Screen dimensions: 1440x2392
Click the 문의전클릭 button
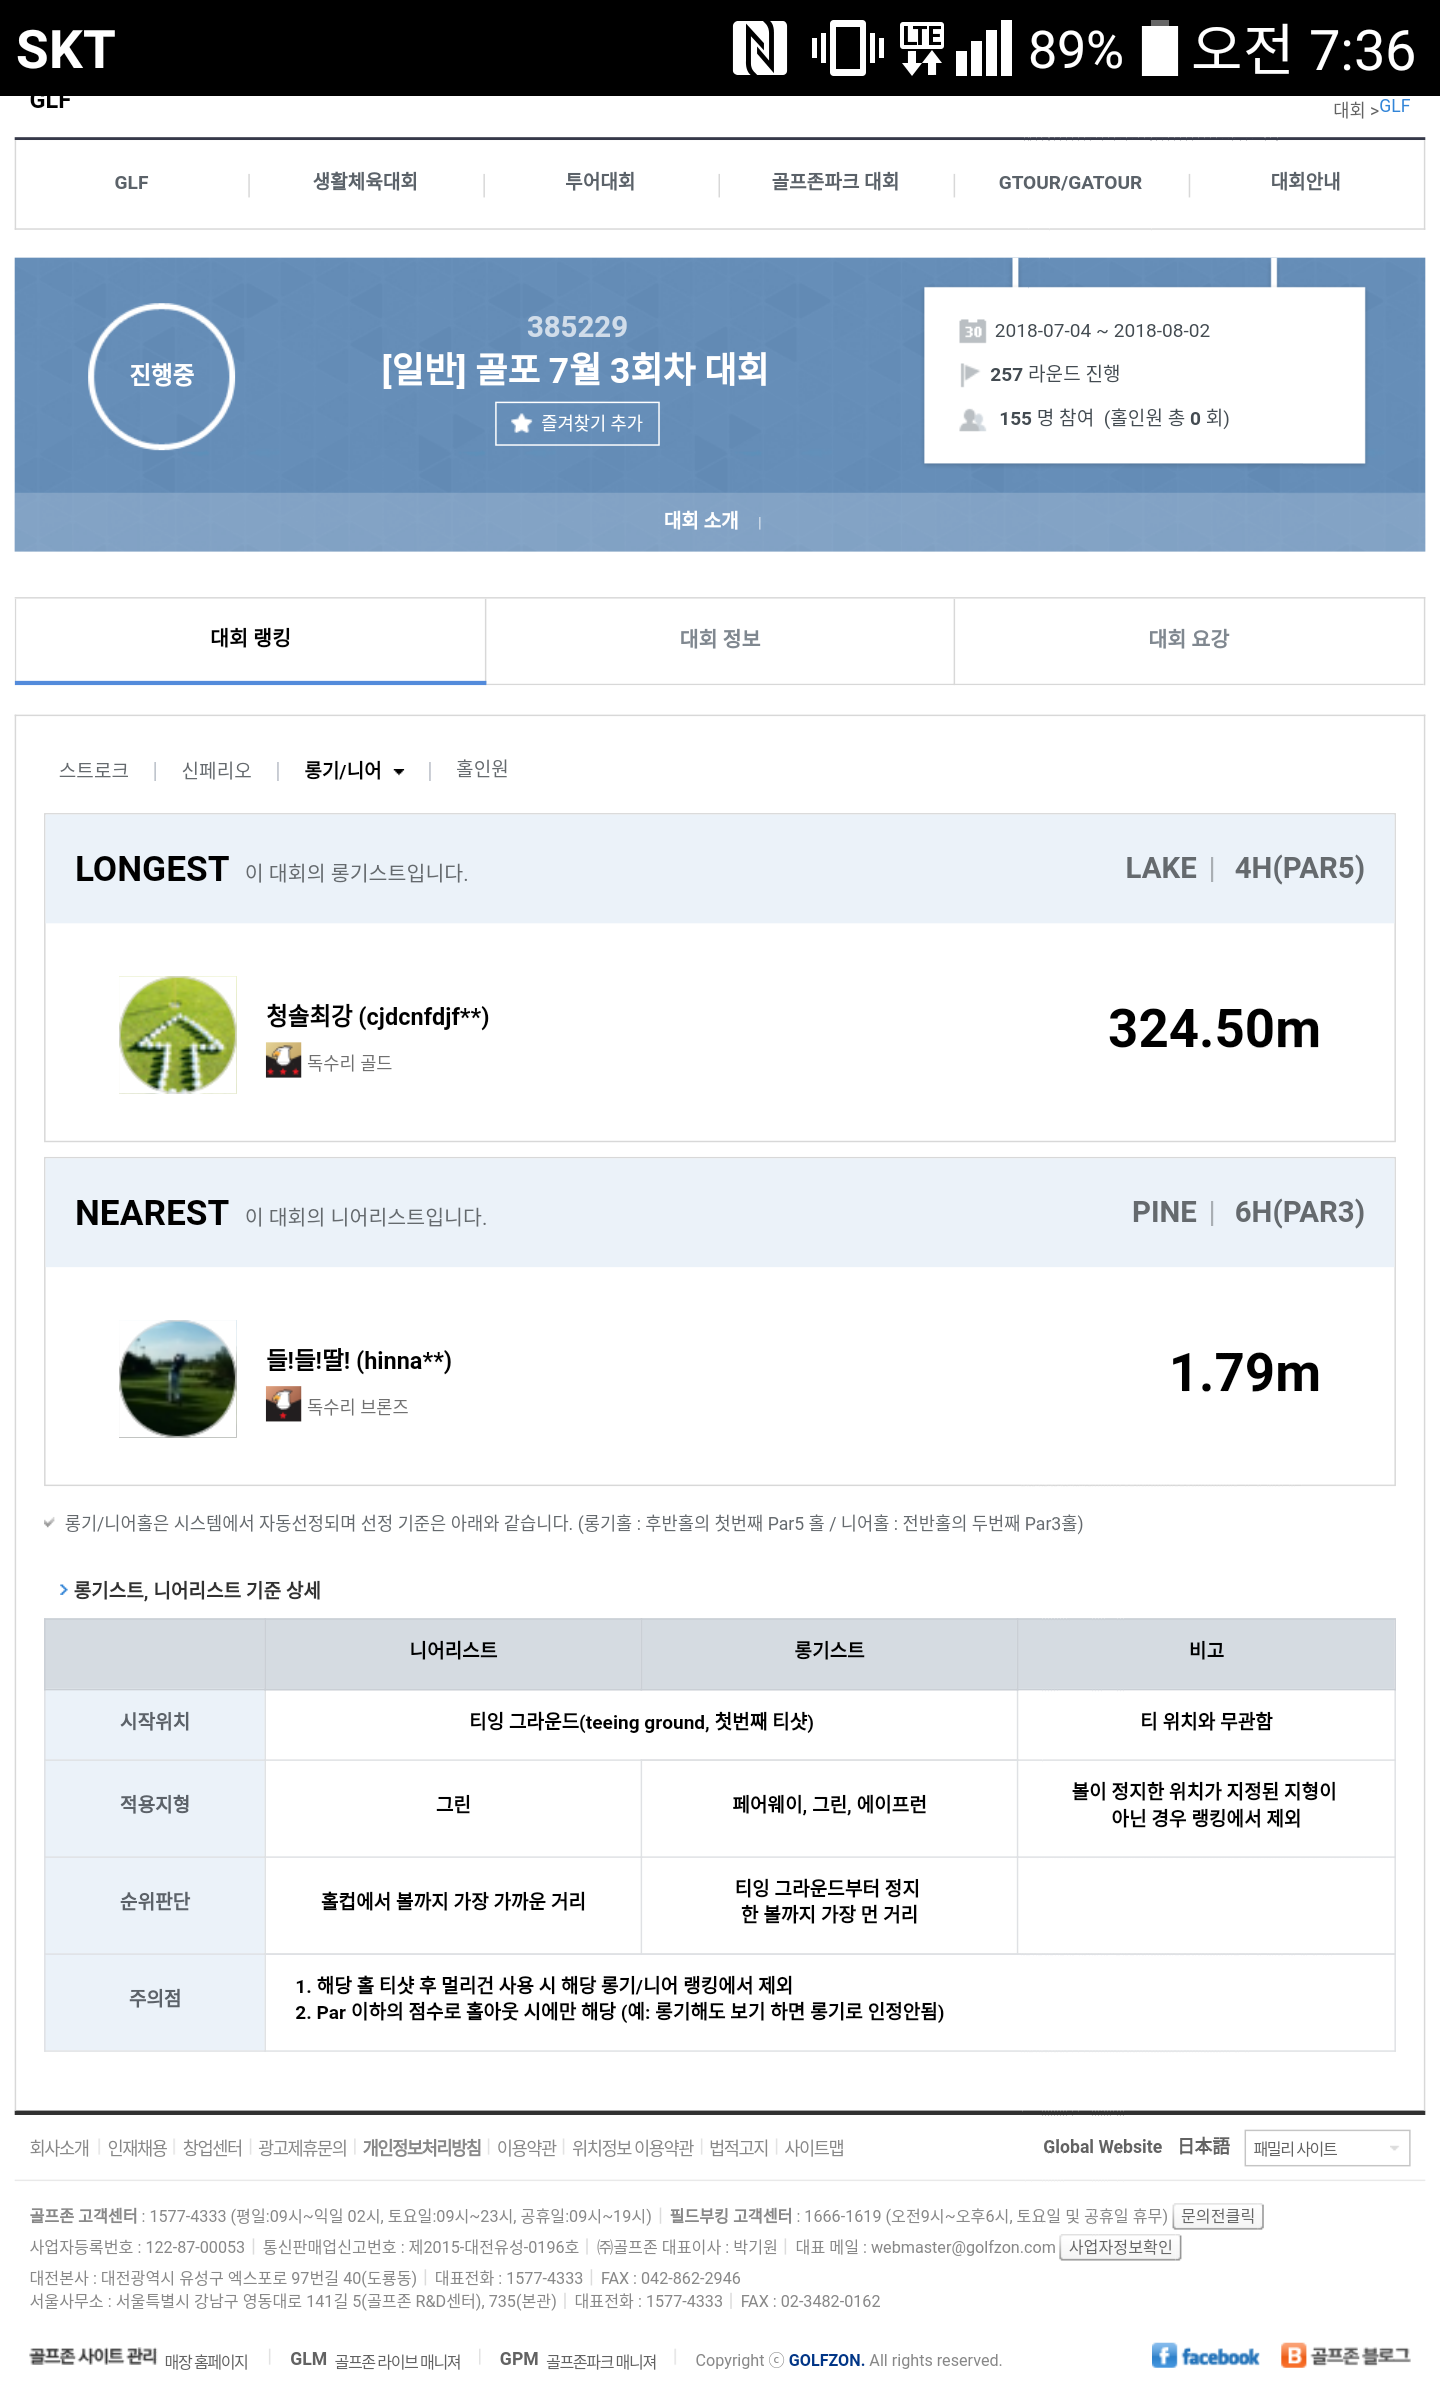tap(1217, 2216)
